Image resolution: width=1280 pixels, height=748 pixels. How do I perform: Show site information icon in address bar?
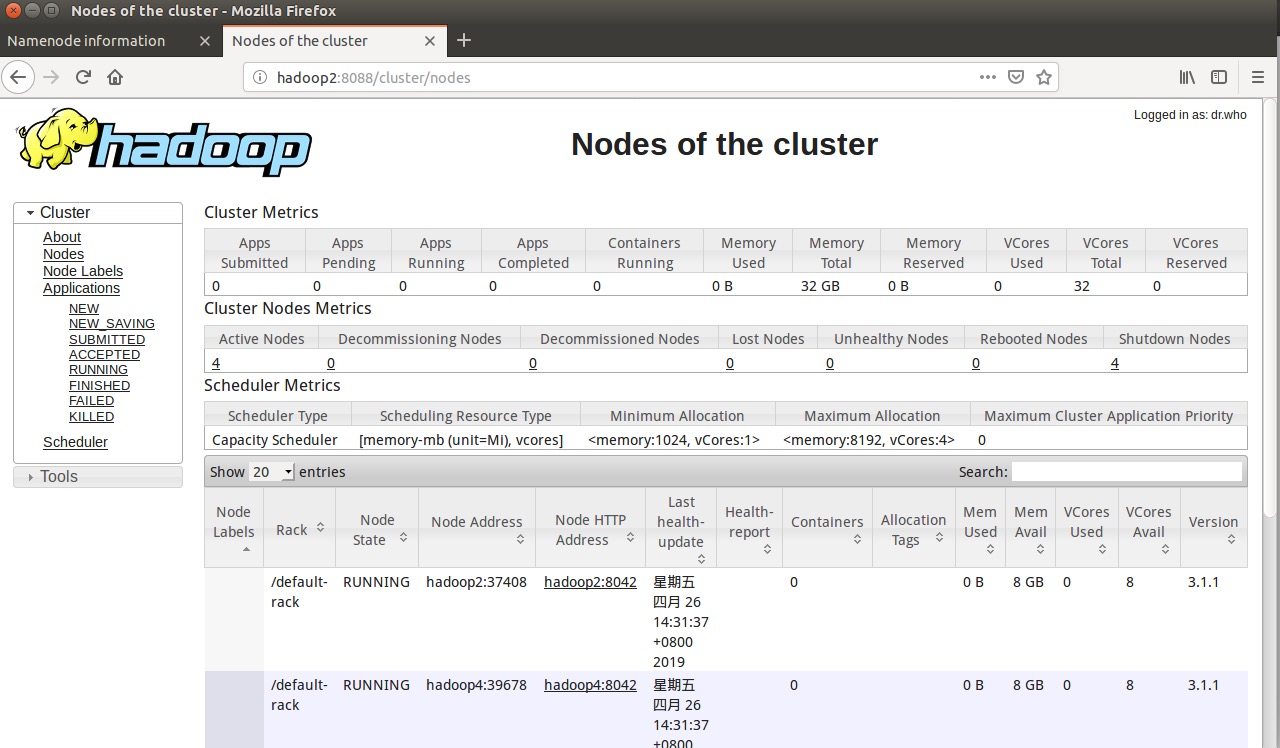point(260,77)
